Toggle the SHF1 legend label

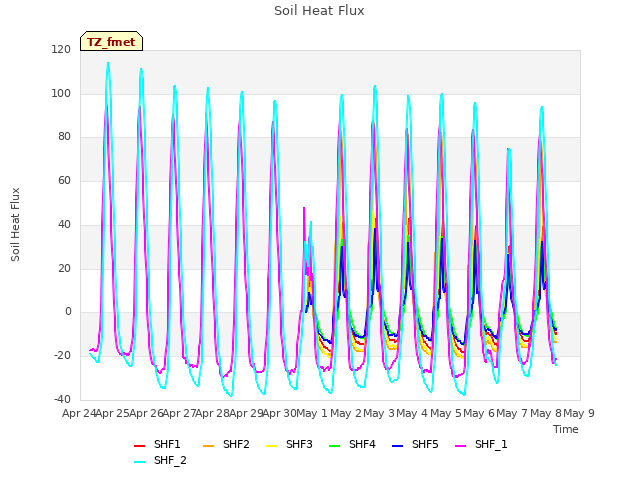click(167, 444)
